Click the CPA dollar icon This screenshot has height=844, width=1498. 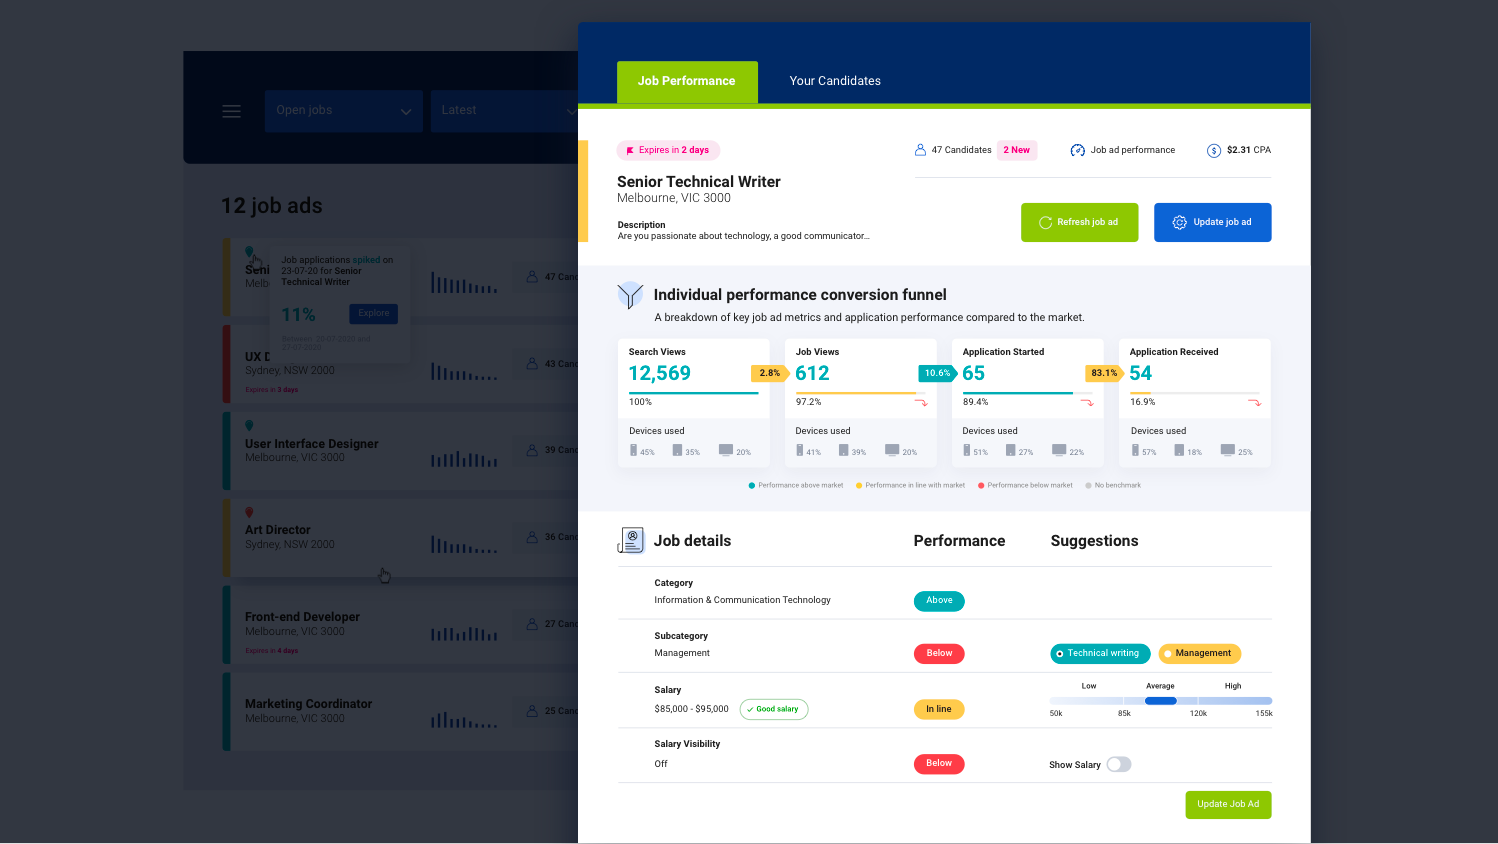pos(1213,150)
